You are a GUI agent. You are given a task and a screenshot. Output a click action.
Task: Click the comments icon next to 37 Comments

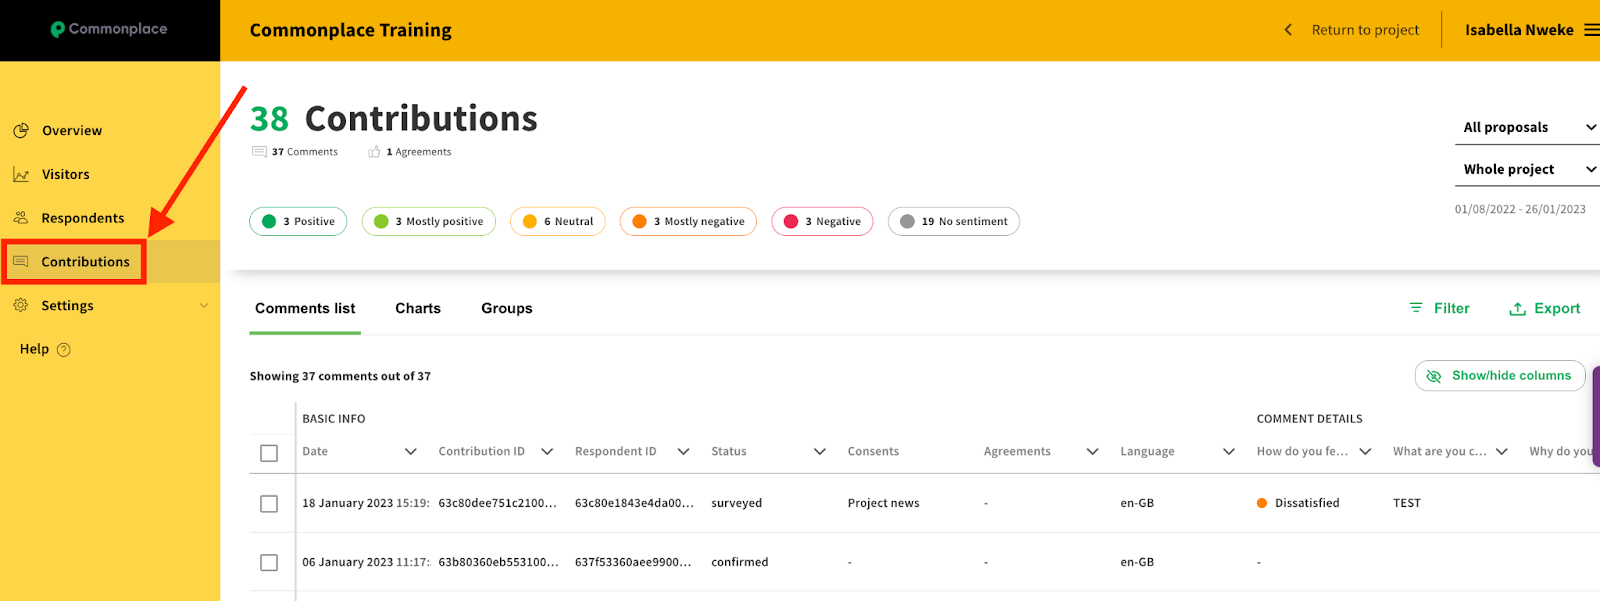tap(259, 152)
